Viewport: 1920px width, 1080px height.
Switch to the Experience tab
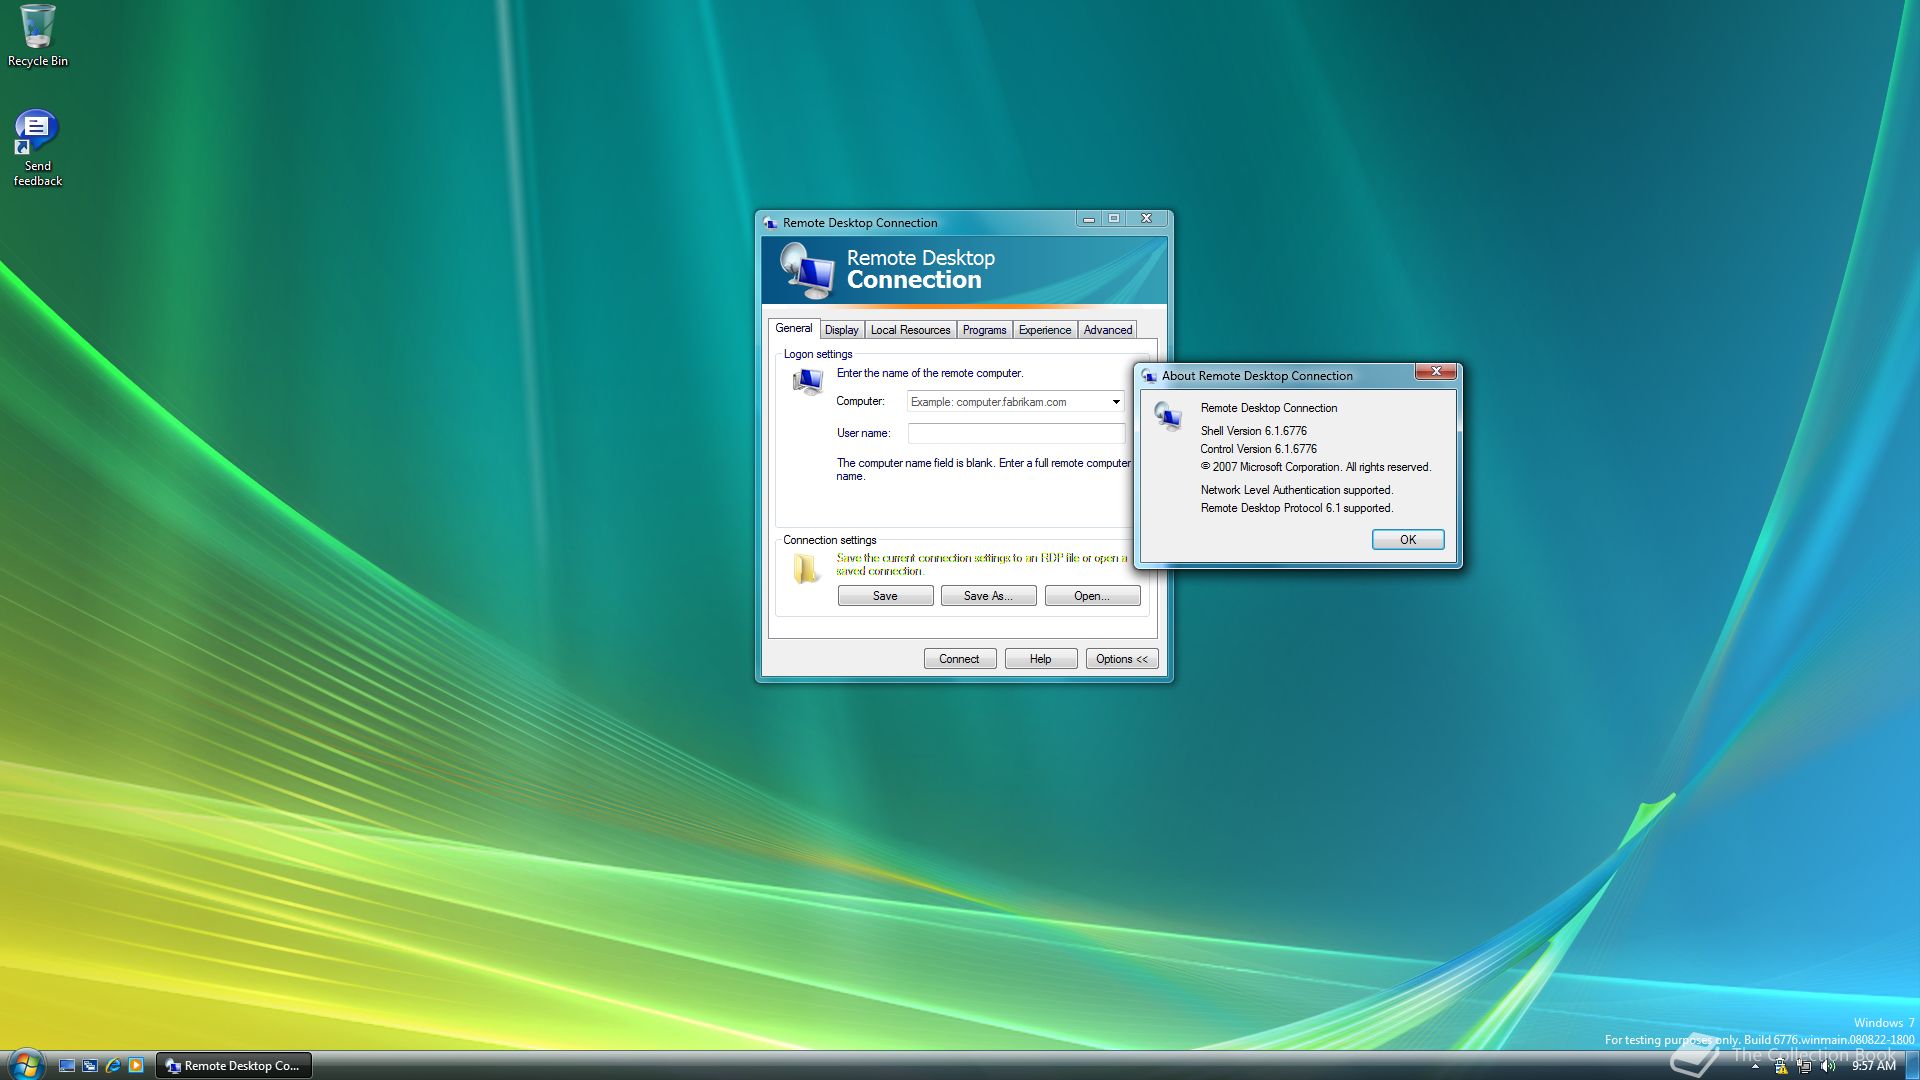pyautogui.click(x=1045, y=330)
